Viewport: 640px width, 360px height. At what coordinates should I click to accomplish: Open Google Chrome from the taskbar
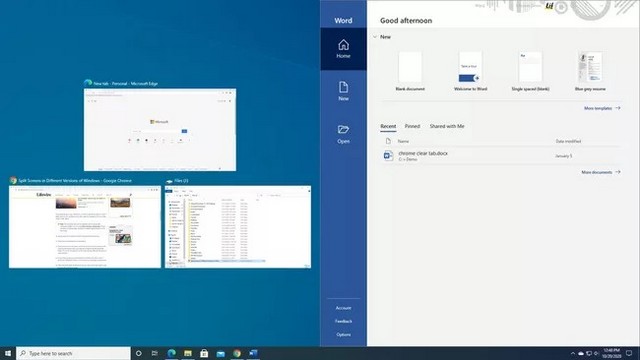coord(237,353)
